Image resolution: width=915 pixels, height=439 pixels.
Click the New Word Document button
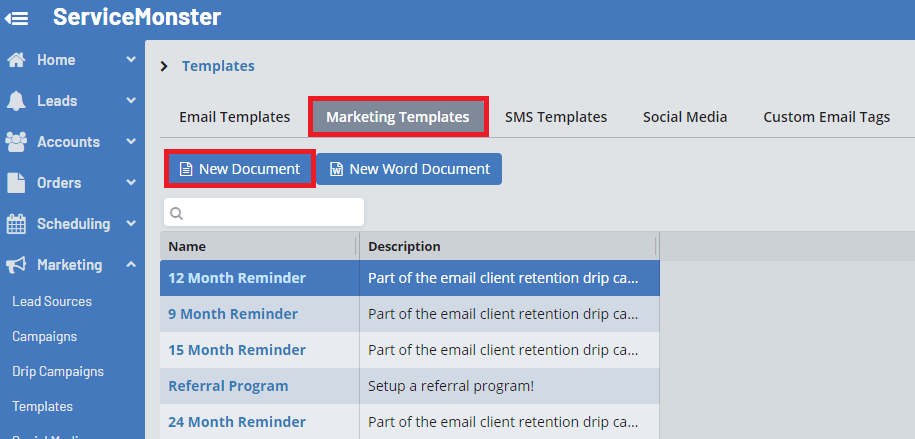(409, 169)
